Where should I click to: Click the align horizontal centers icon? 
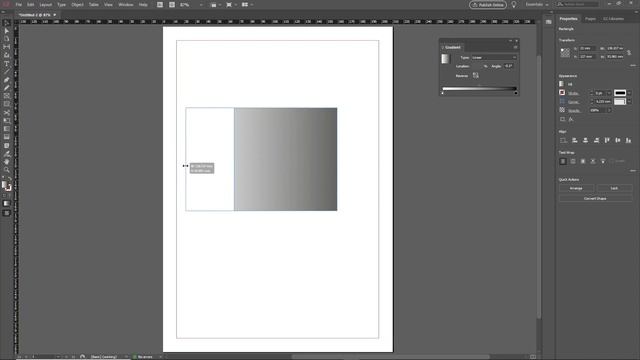pos(585,140)
